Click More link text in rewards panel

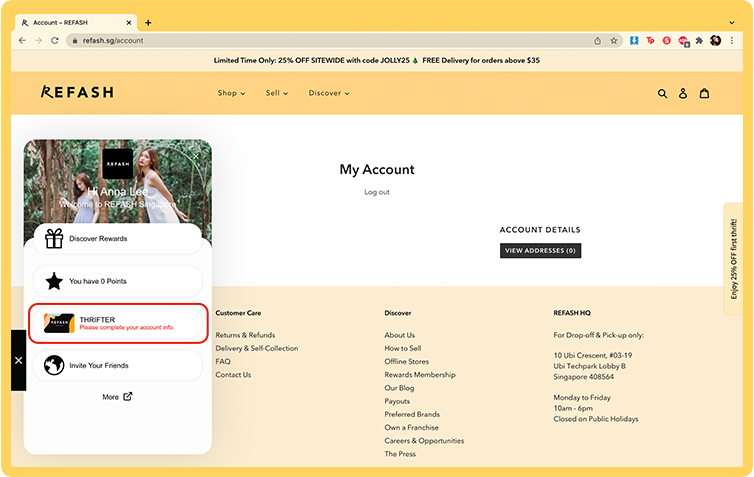[x=110, y=397]
